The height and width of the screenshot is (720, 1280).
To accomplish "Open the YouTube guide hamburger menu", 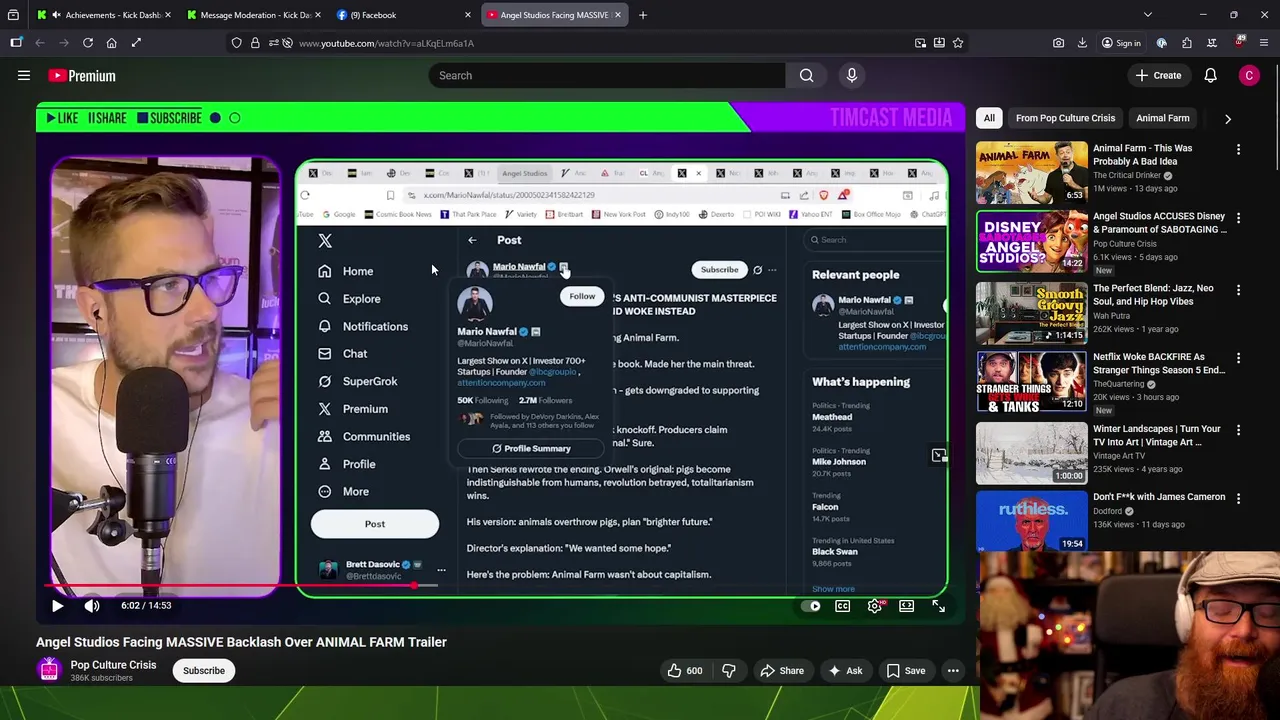I will pos(24,75).
